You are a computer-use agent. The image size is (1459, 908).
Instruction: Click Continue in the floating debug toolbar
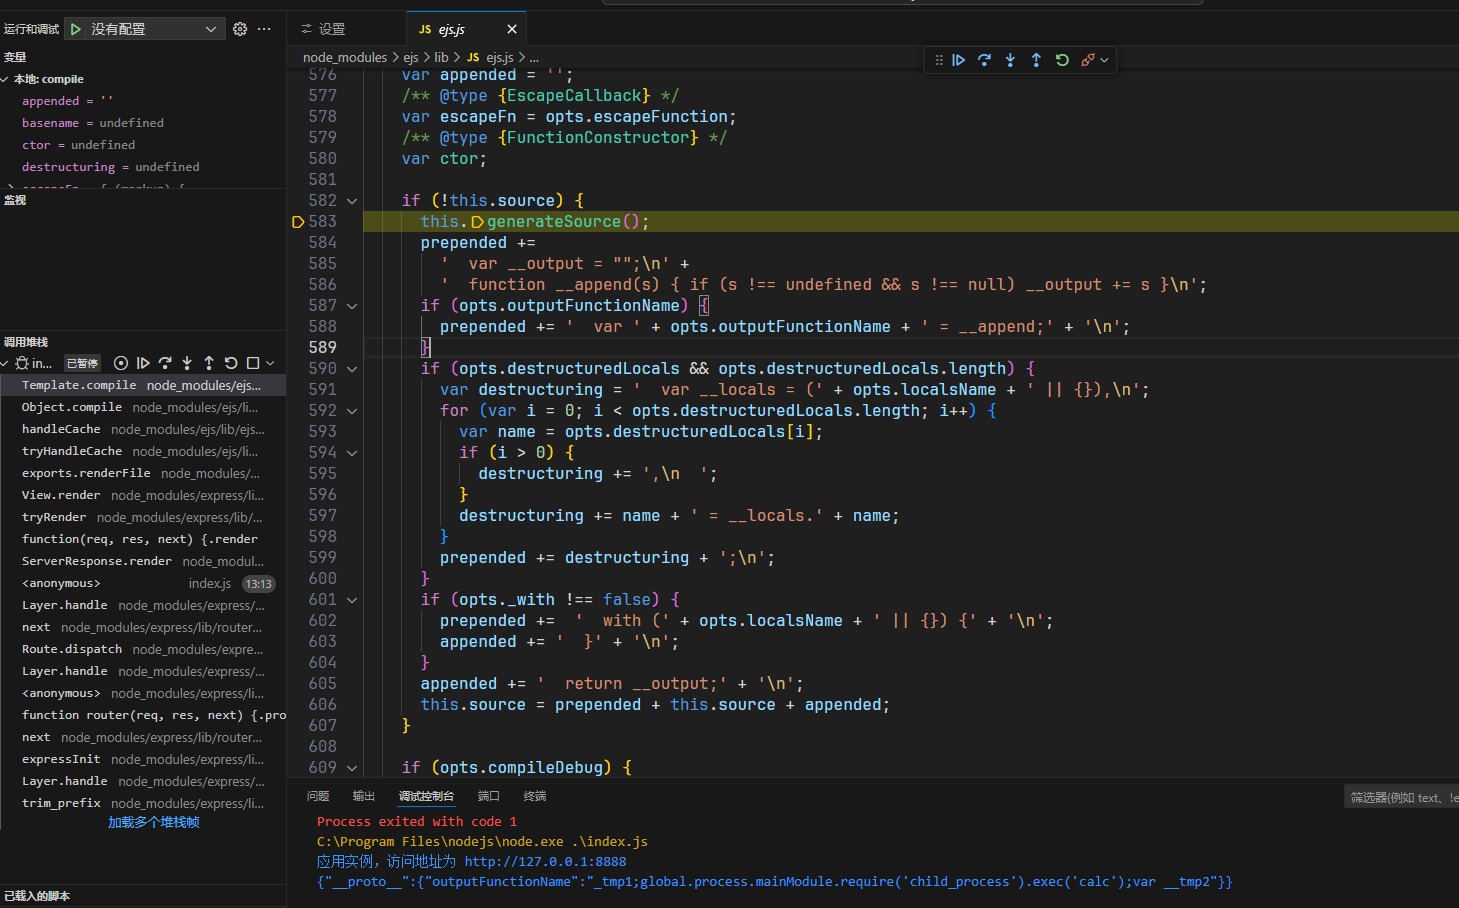(x=958, y=60)
